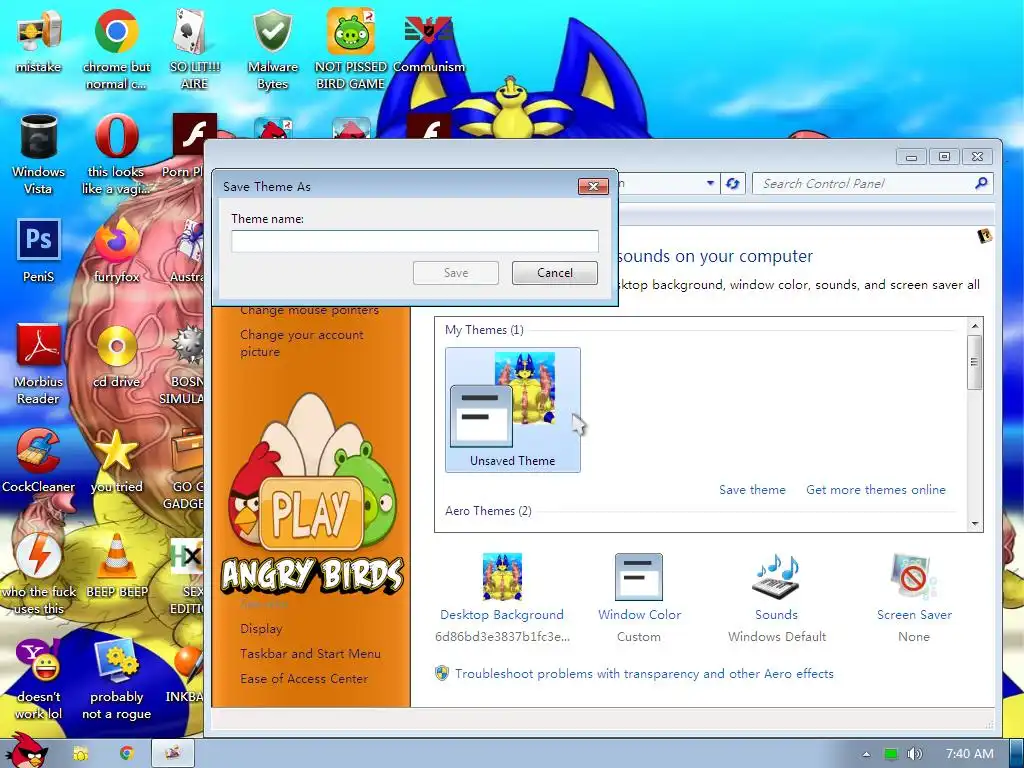
Task: Open Display in the sidebar
Action: coord(261,629)
